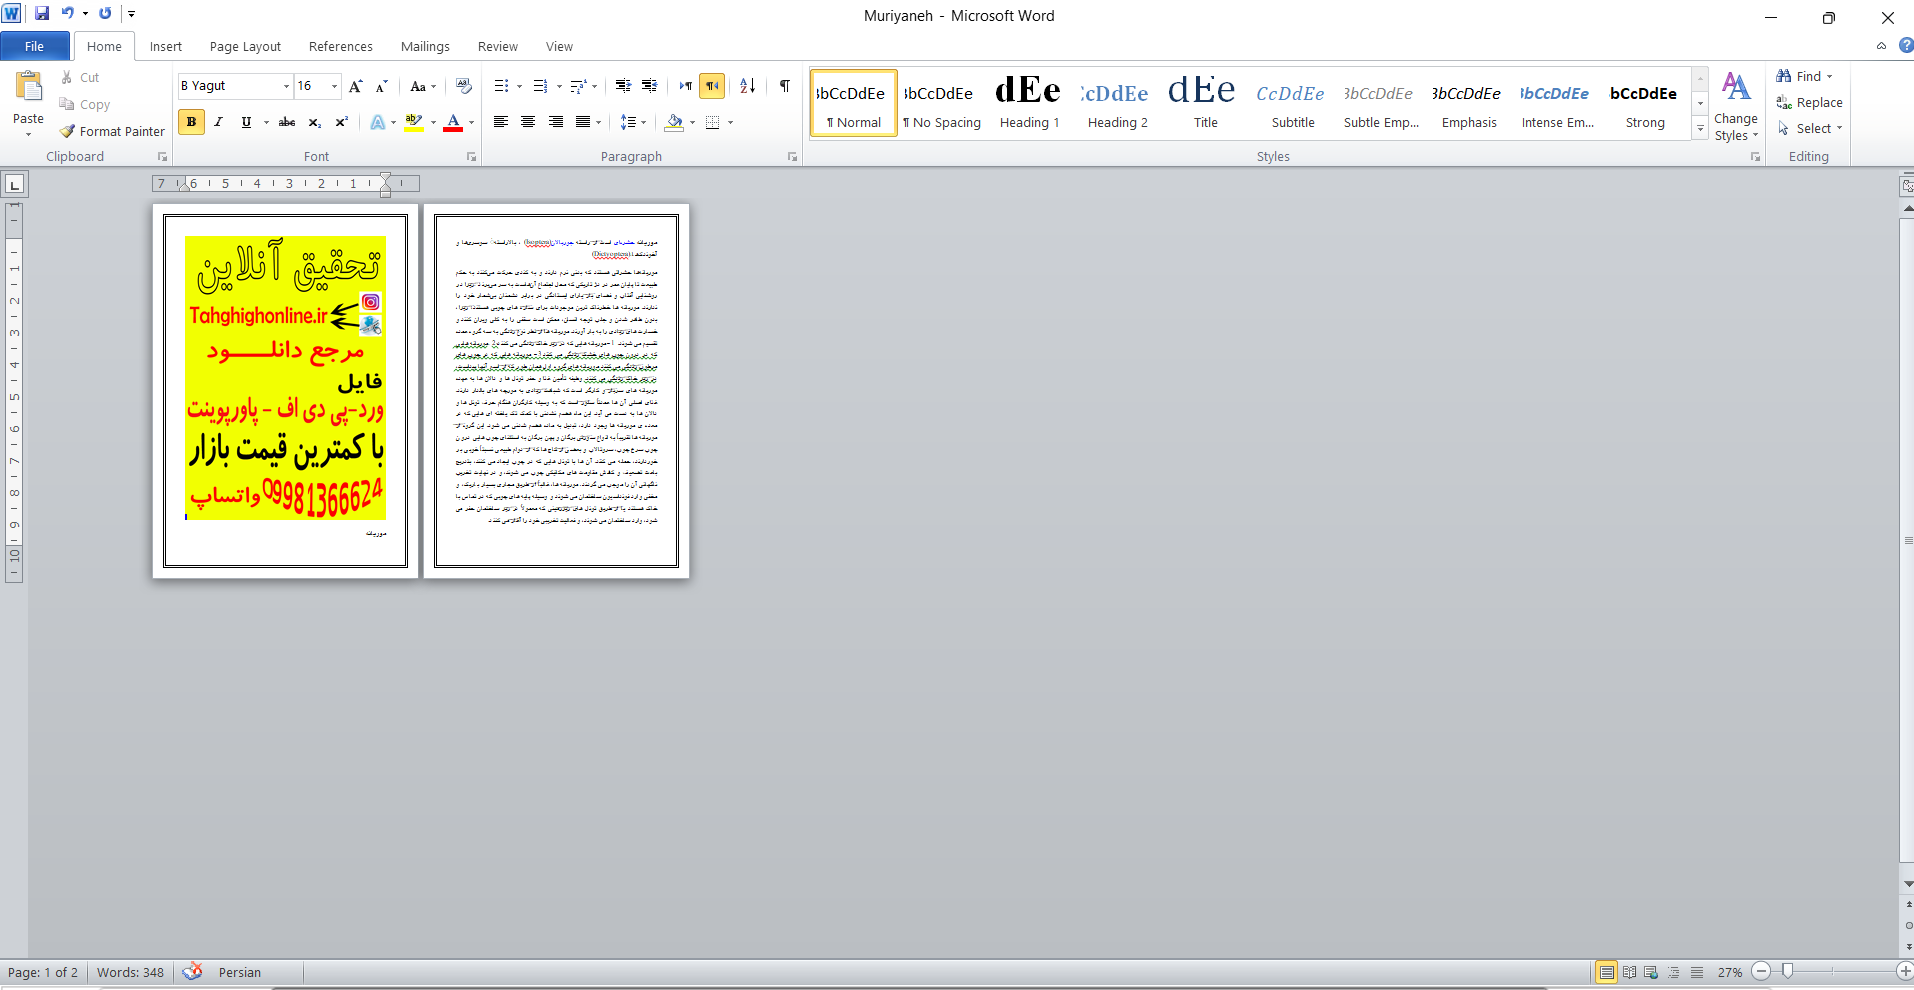The width and height of the screenshot is (1914, 990).
Task: Set left-to-right text direction
Action: [686, 86]
